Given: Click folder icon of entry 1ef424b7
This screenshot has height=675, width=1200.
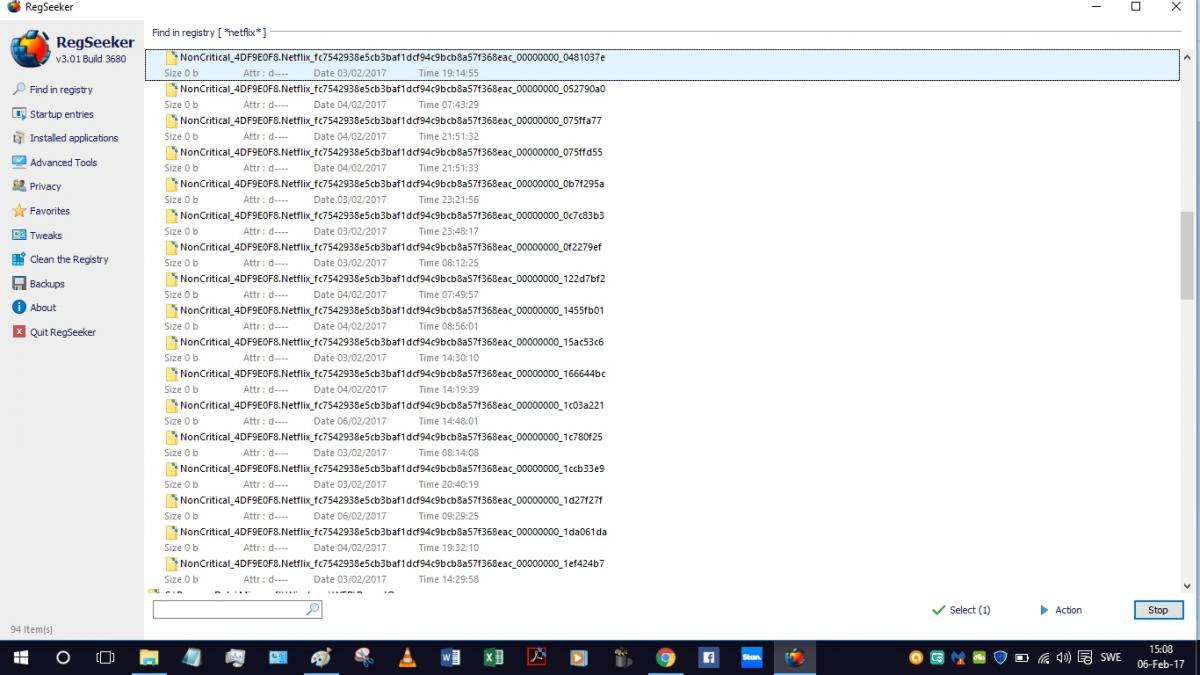Looking at the screenshot, I should tap(172, 563).
